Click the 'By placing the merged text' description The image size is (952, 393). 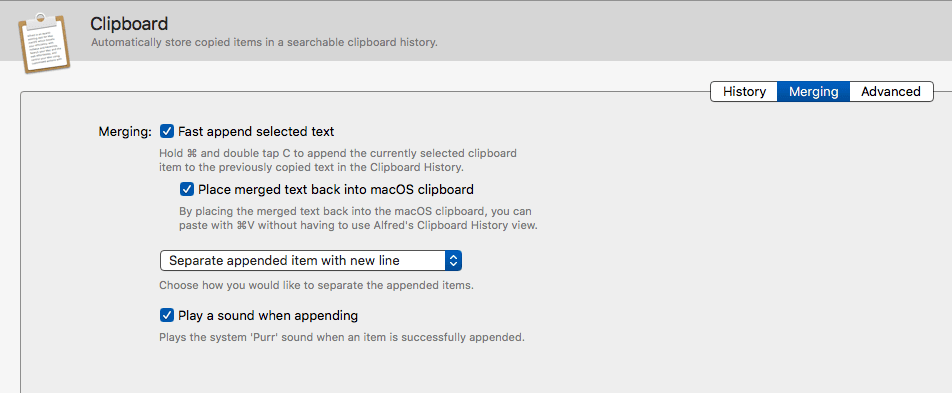tap(359, 219)
